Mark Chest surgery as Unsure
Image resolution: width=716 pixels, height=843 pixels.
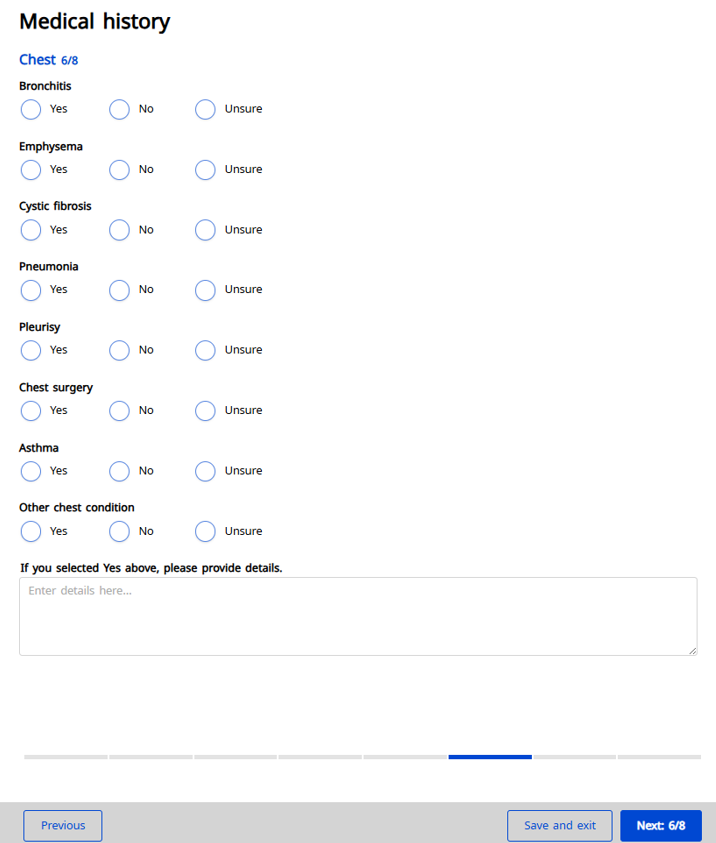point(205,411)
